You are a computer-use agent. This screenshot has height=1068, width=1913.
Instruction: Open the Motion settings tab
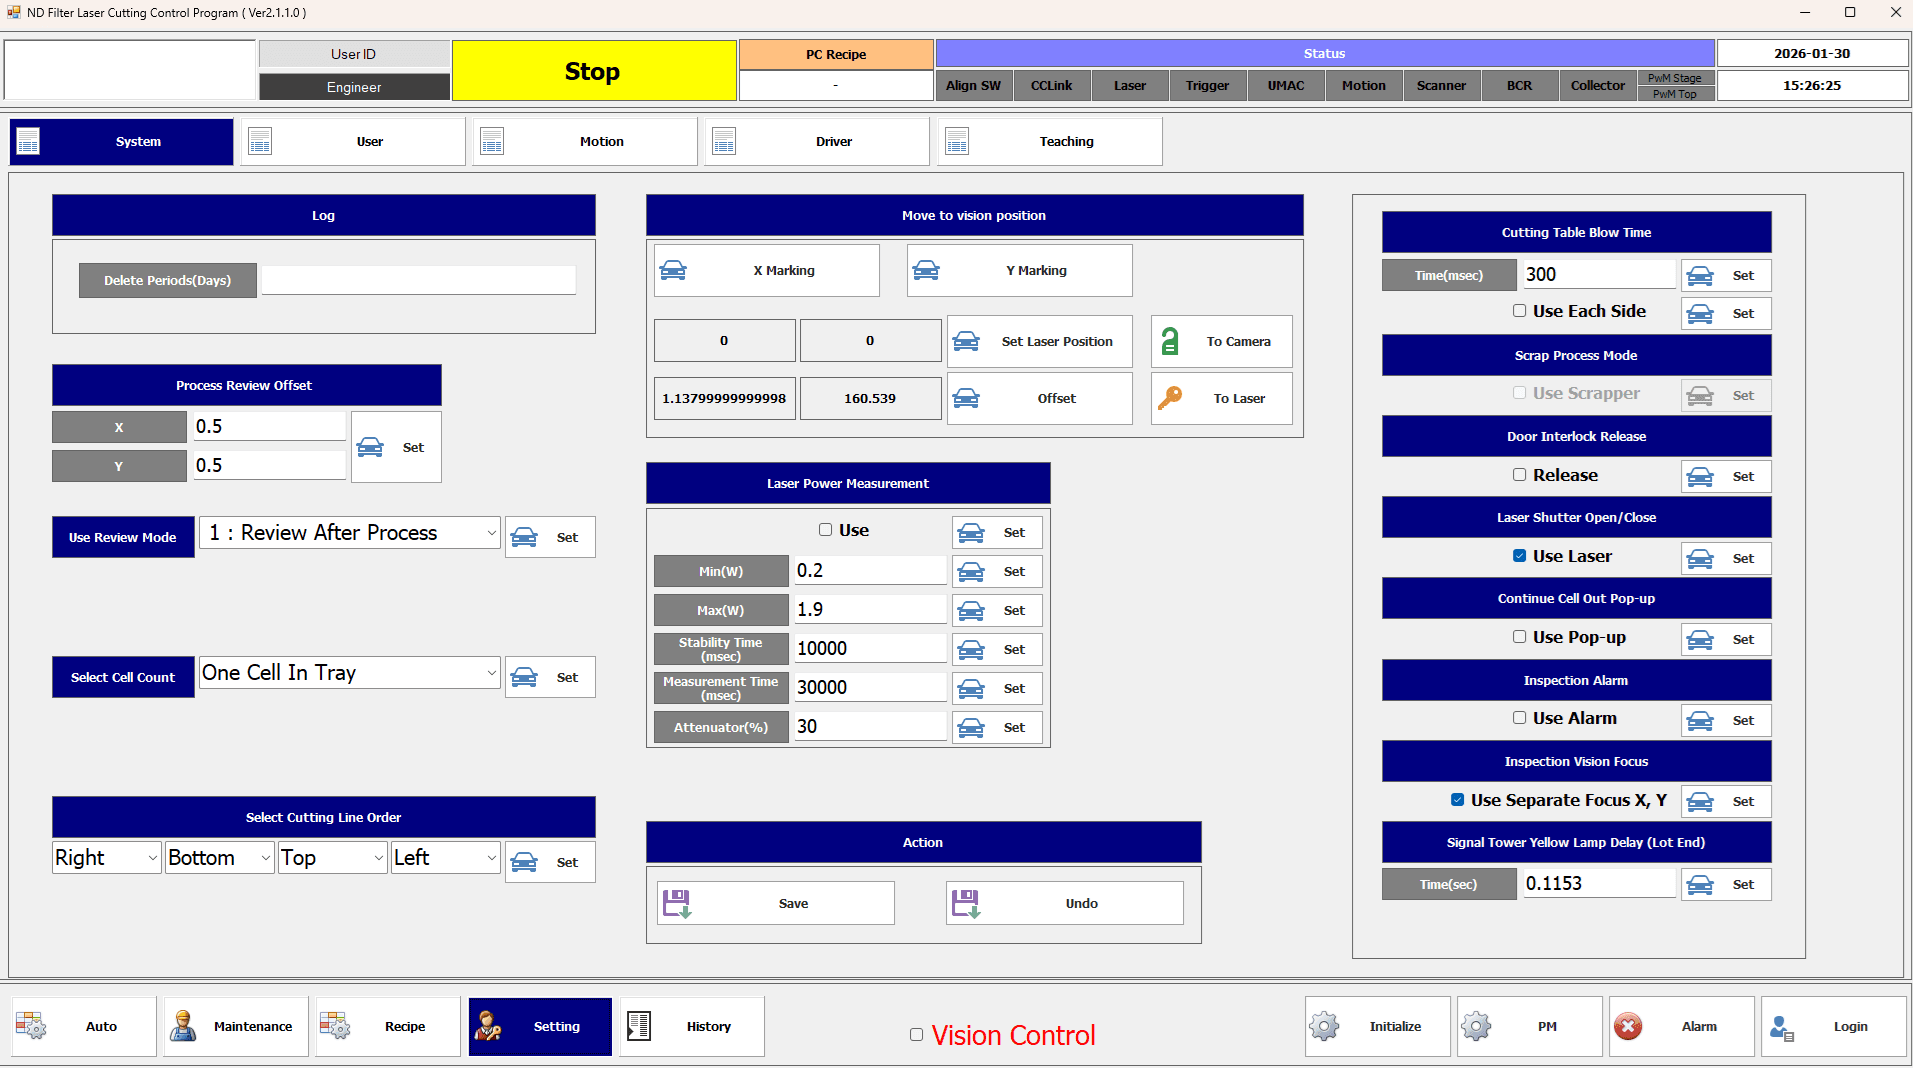[x=586, y=142]
